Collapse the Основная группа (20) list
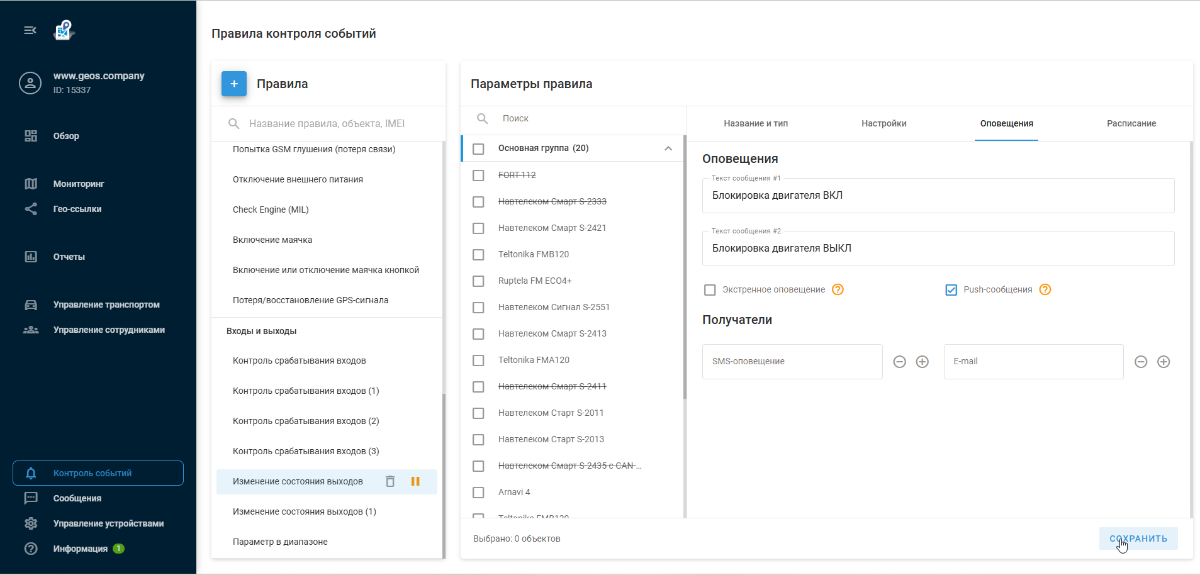The image size is (1200, 575). (668, 149)
